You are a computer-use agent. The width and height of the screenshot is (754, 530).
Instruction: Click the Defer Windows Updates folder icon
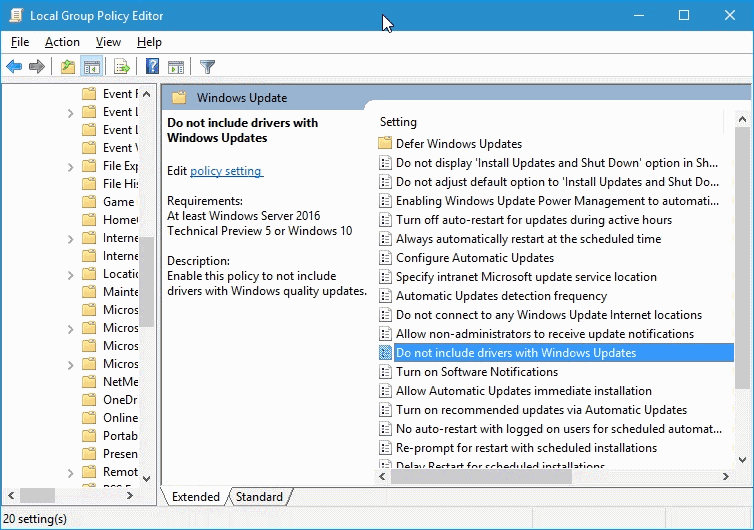click(385, 143)
